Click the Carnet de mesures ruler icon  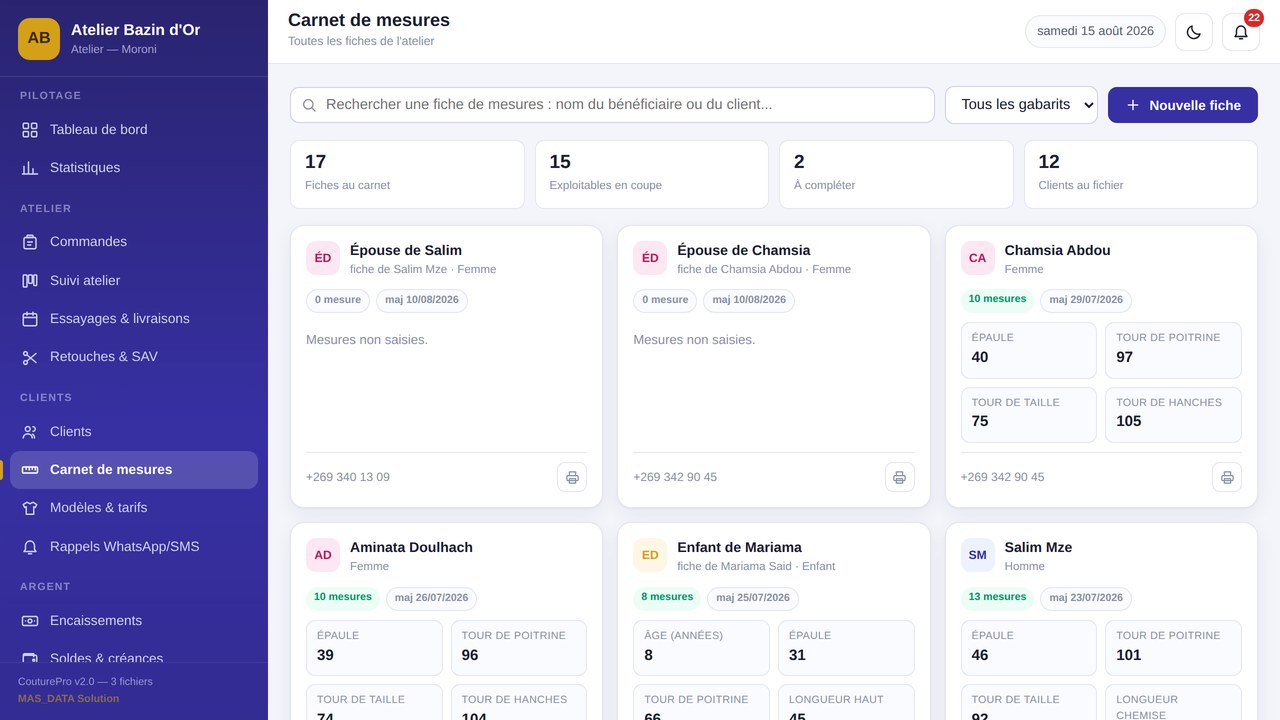click(x=30, y=470)
